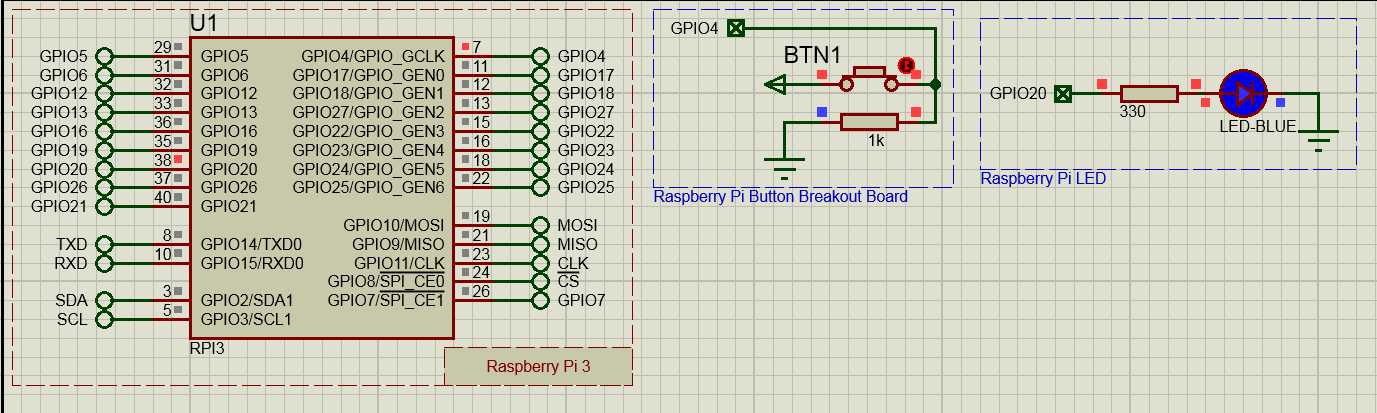Click the GPIO7 terminal circle on the right
This screenshot has height=413, width=1377.
click(540, 300)
